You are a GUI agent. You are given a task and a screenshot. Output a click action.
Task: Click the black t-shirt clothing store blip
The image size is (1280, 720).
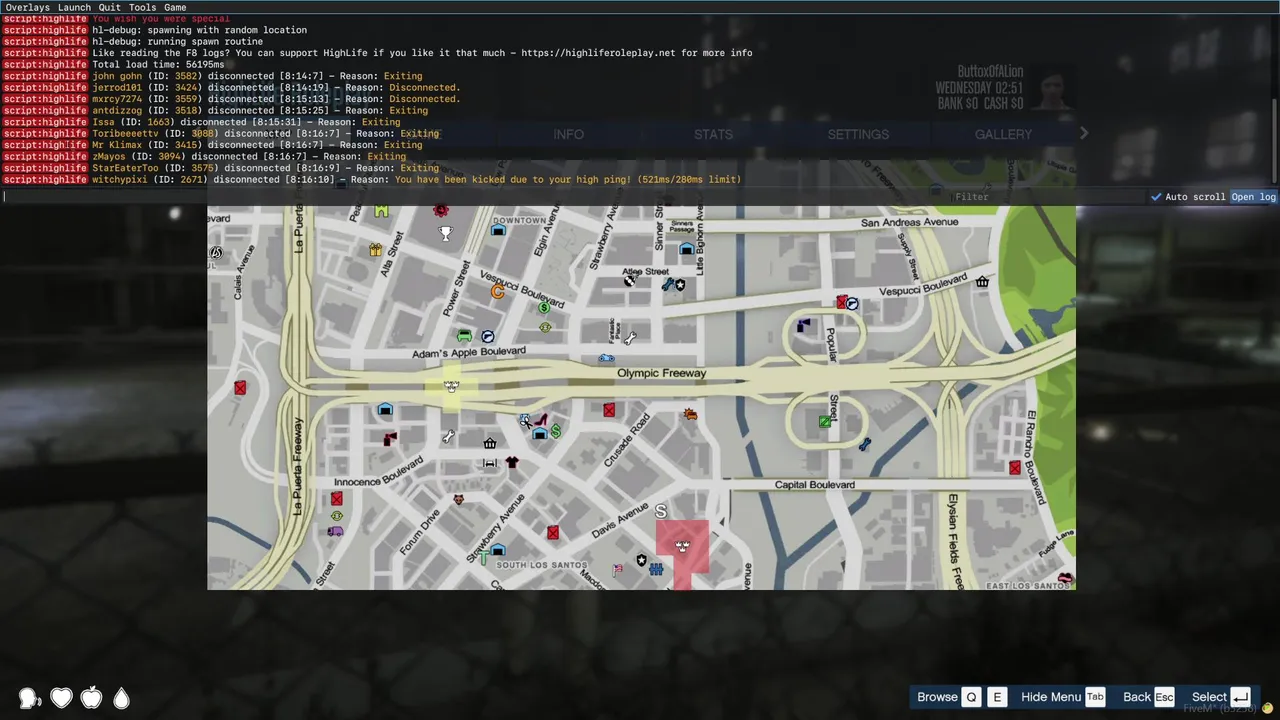(x=512, y=462)
